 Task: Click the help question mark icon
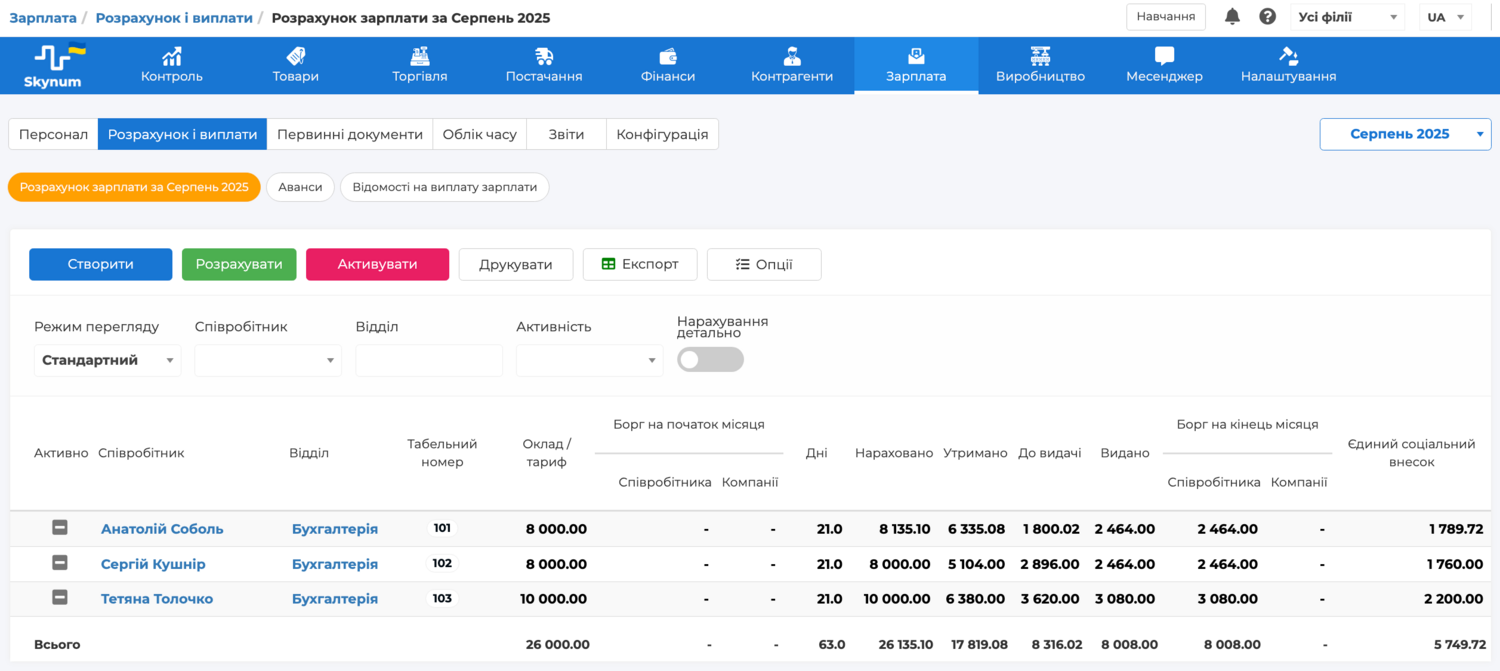click(1267, 17)
